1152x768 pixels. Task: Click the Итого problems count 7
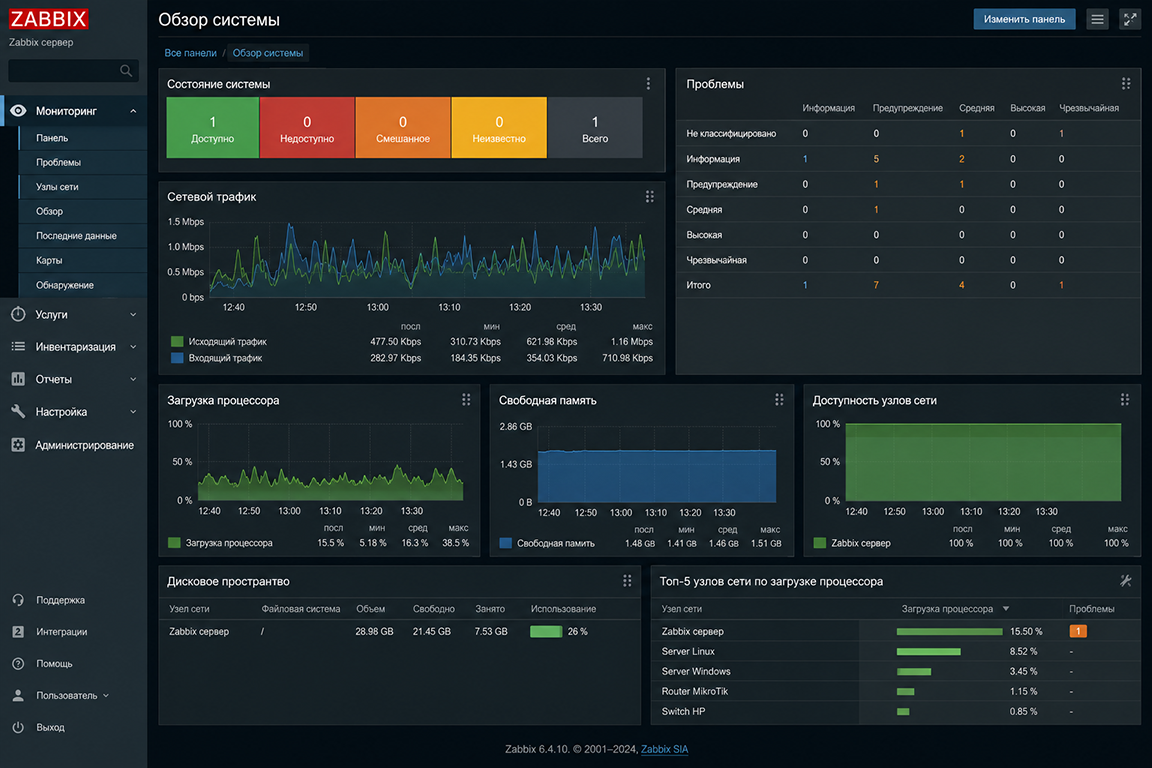click(876, 285)
